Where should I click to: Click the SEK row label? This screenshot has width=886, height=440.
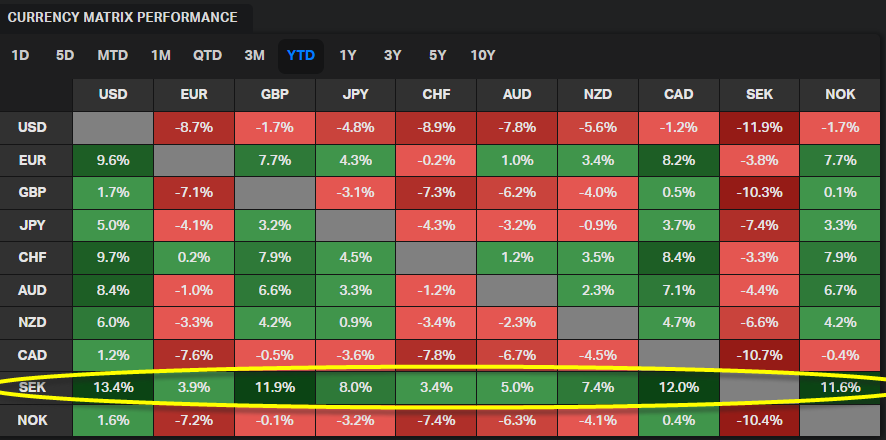tap(35, 386)
